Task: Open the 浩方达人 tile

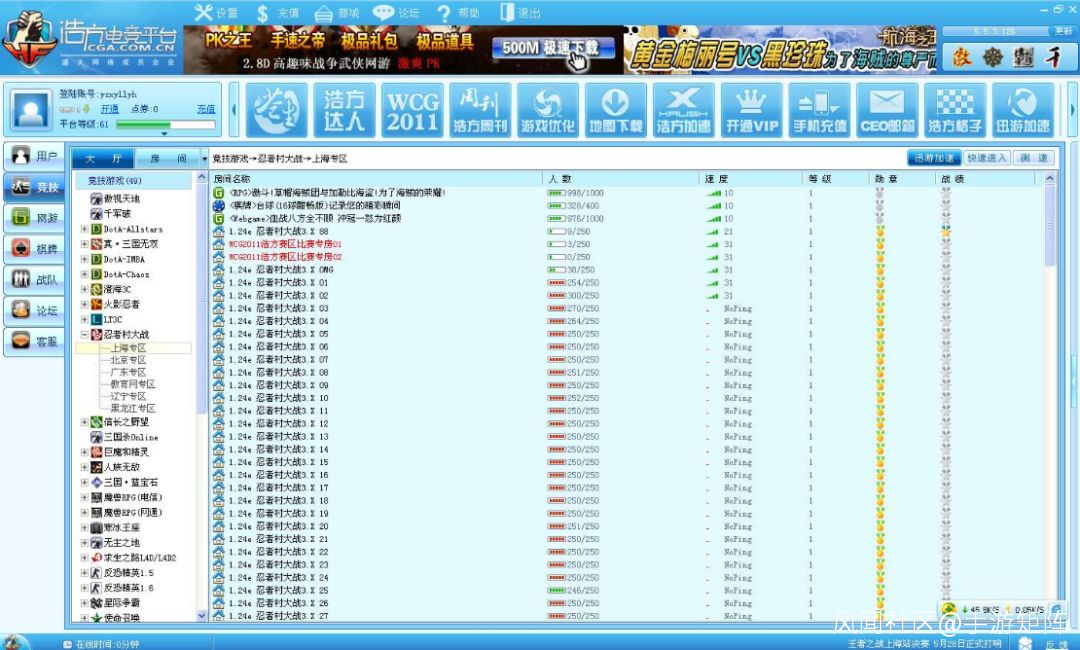Action: (344, 110)
